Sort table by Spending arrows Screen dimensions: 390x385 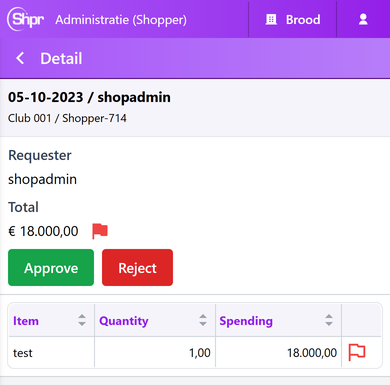click(329, 320)
